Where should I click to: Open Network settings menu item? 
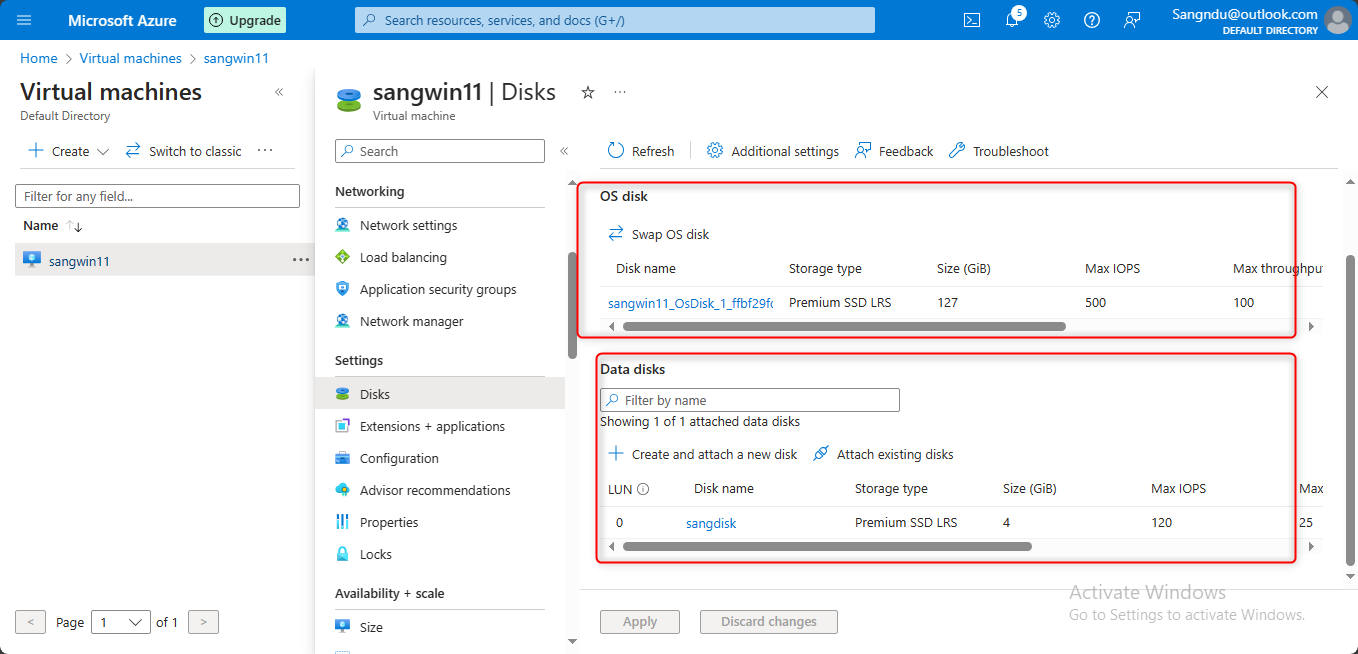(x=408, y=225)
